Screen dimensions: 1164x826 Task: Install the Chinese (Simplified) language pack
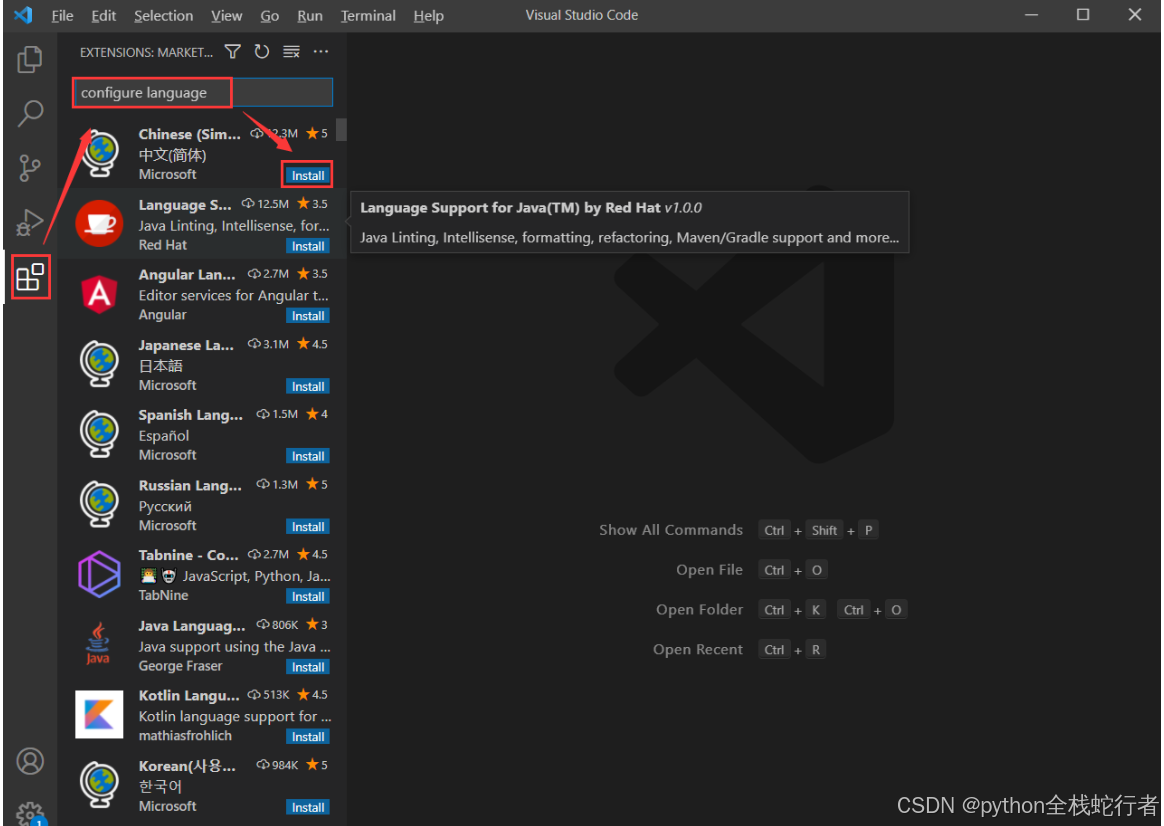tap(307, 175)
